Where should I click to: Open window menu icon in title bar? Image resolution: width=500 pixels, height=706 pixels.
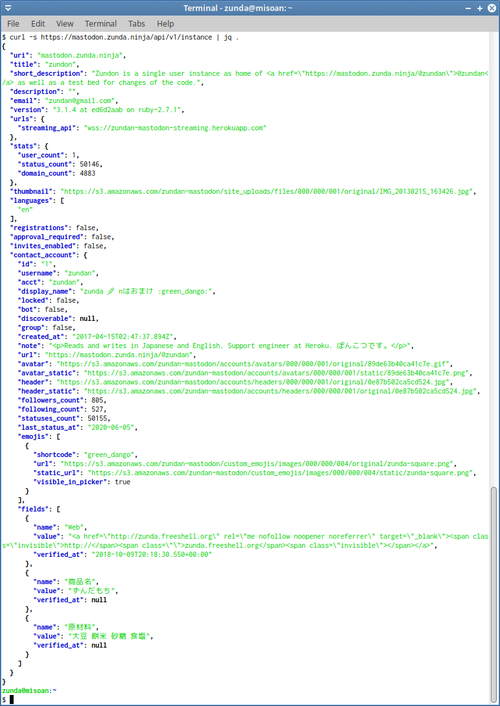pos(8,8)
